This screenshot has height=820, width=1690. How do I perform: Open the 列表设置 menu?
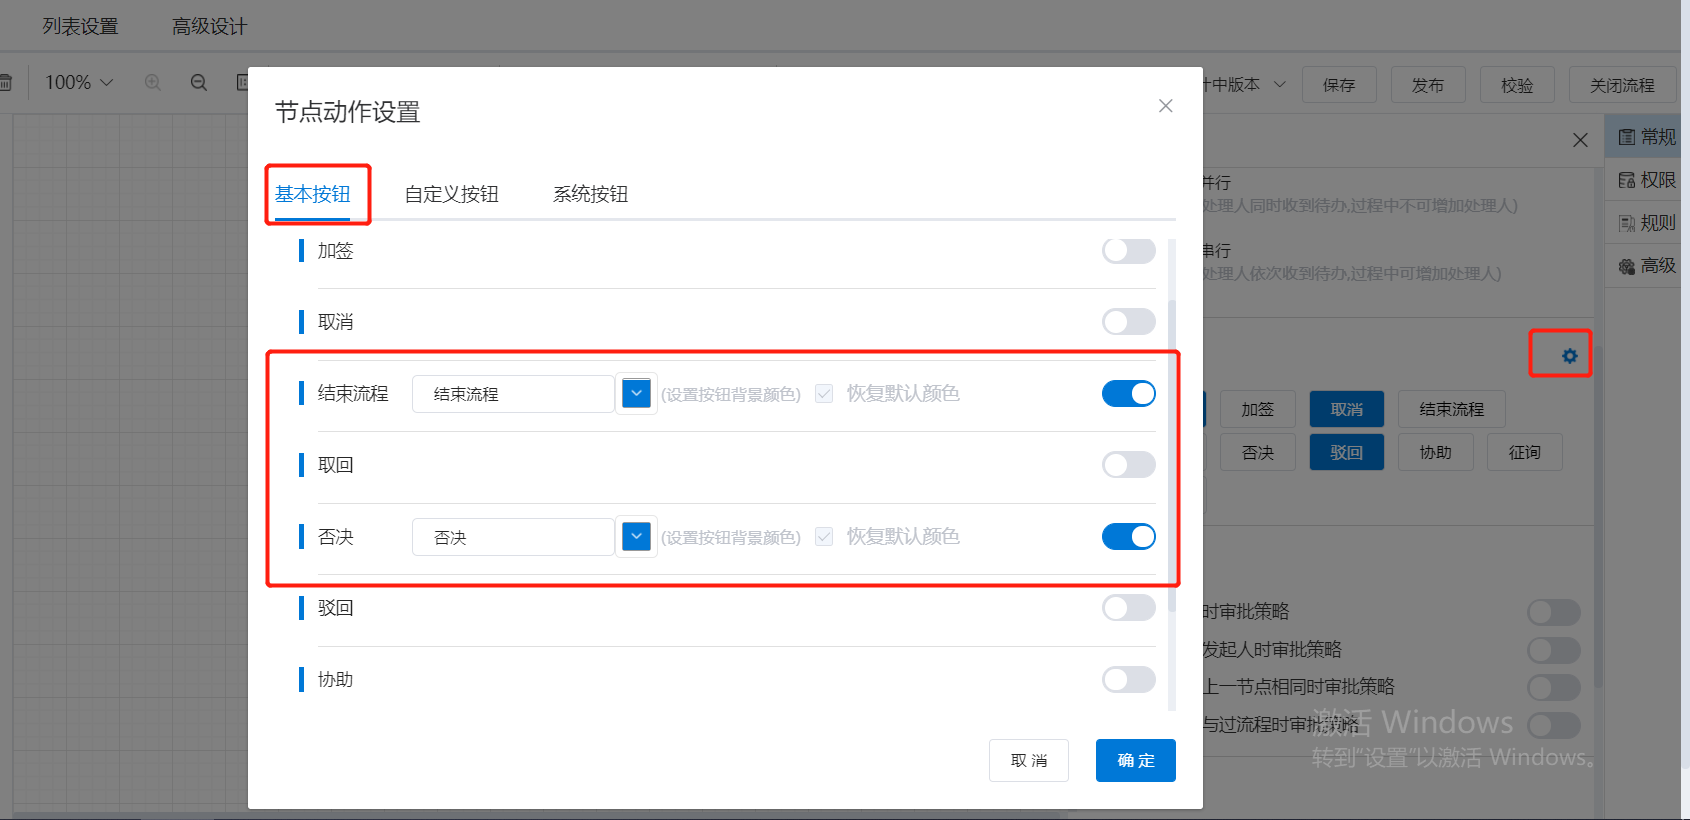(81, 26)
